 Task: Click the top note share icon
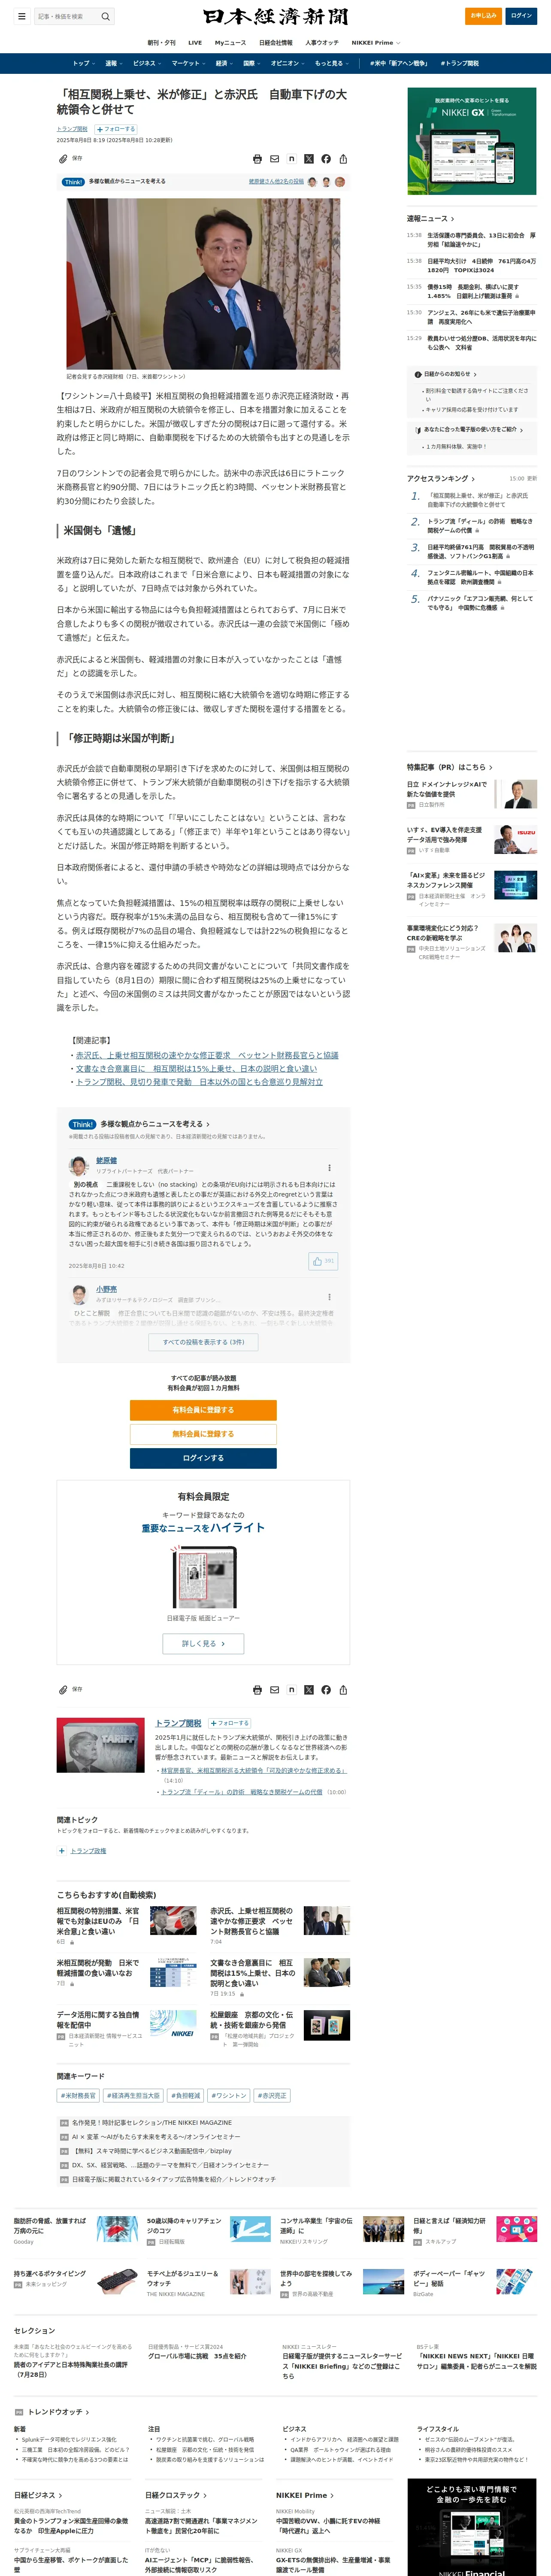tap(291, 159)
